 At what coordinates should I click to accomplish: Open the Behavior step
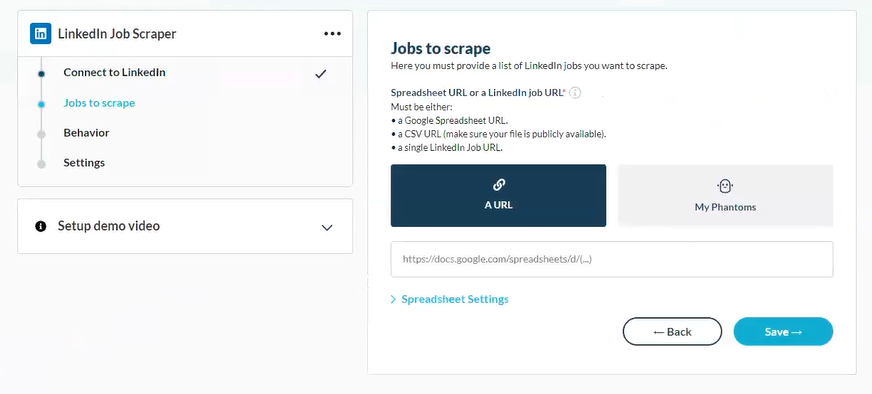click(86, 133)
